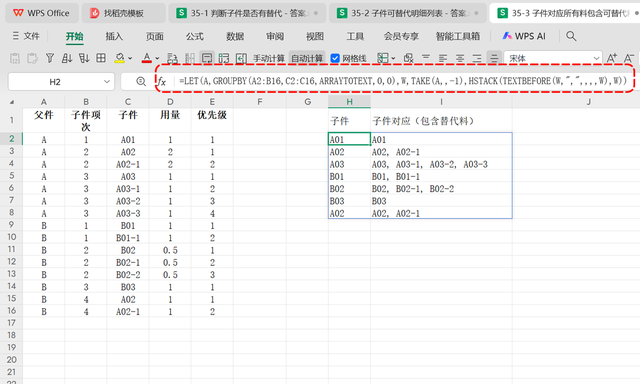The height and width of the screenshot is (384, 640).
Task: Click the cell H5 containing B01
Action: coord(349,176)
